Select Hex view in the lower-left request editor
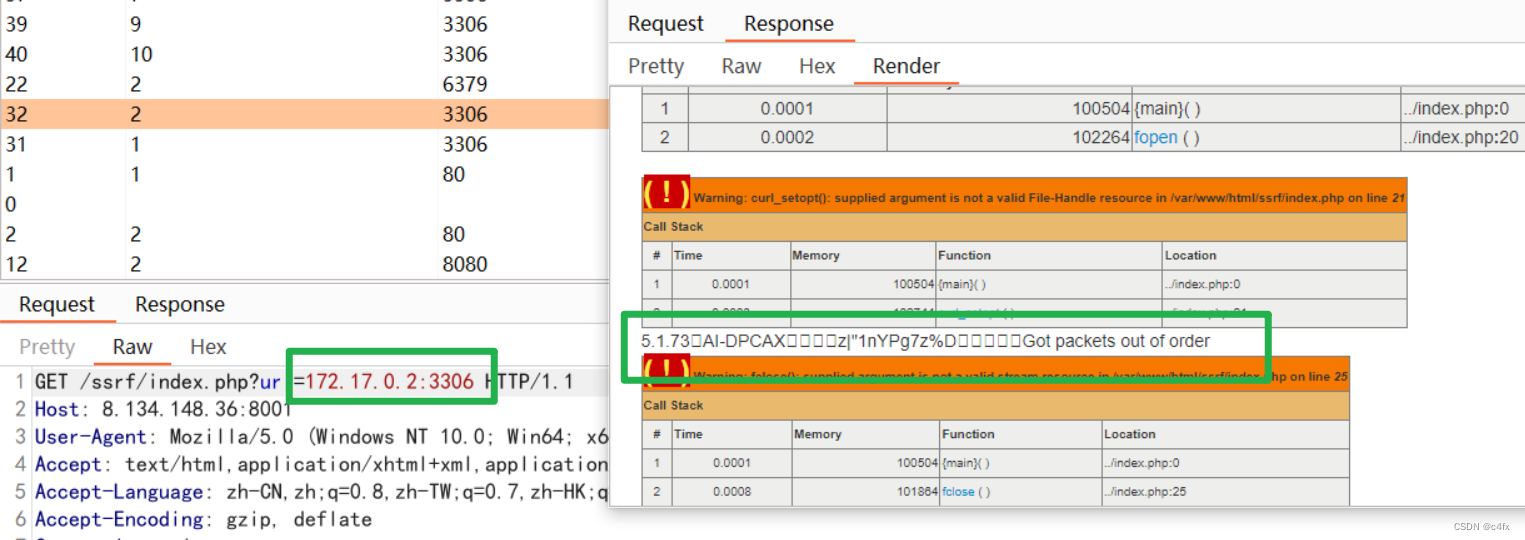This screenshot has width=1525, height=540. pos(208,347)
